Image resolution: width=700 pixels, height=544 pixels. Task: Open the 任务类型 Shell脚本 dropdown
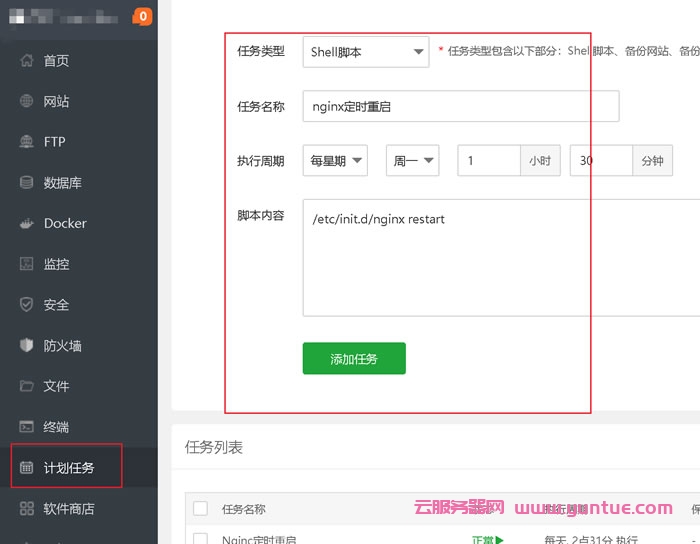tap(365, 52)
